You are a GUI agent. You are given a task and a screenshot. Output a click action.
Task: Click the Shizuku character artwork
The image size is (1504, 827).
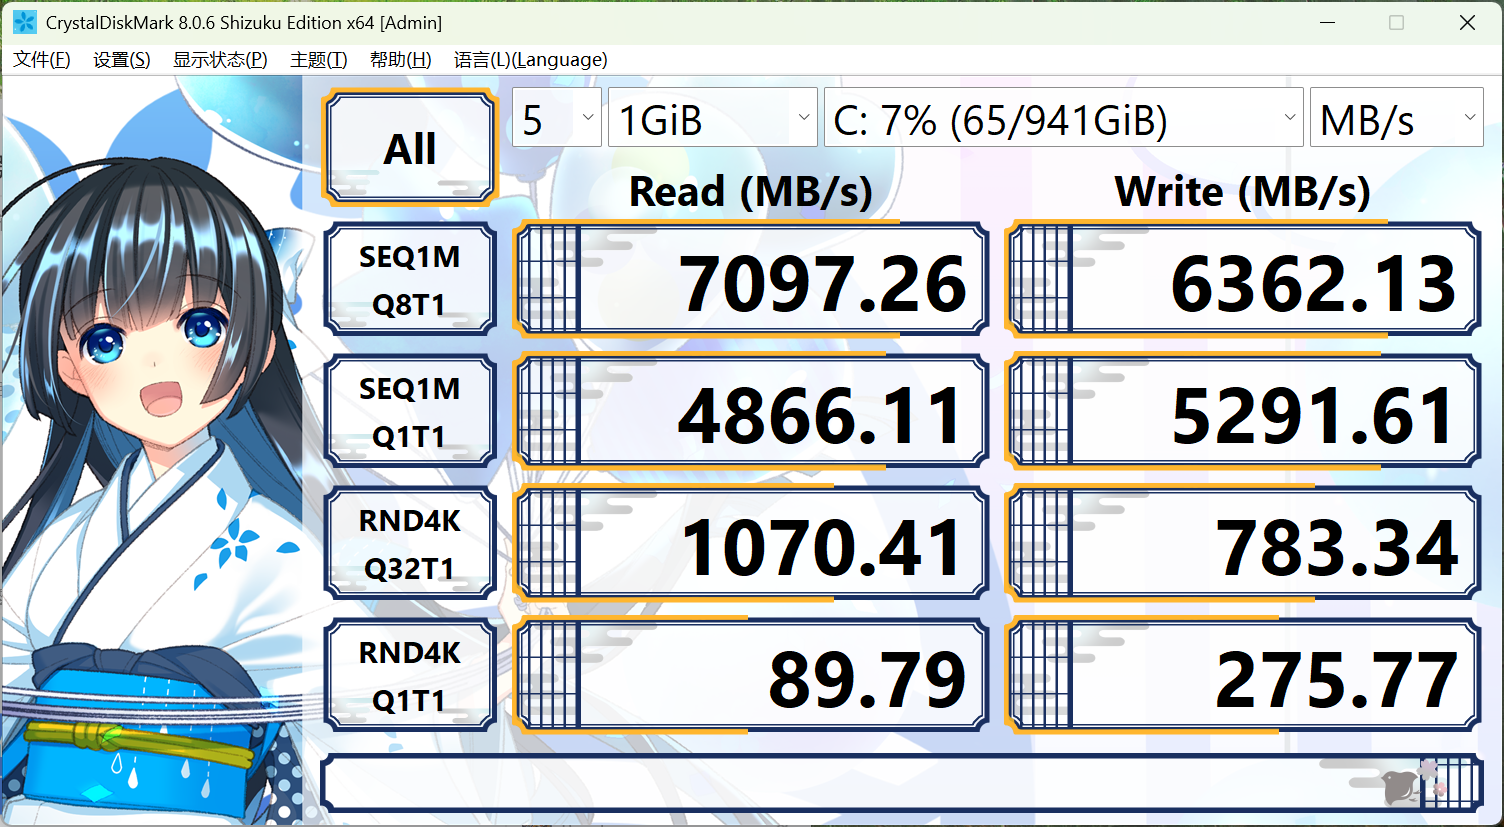[151, 452]
